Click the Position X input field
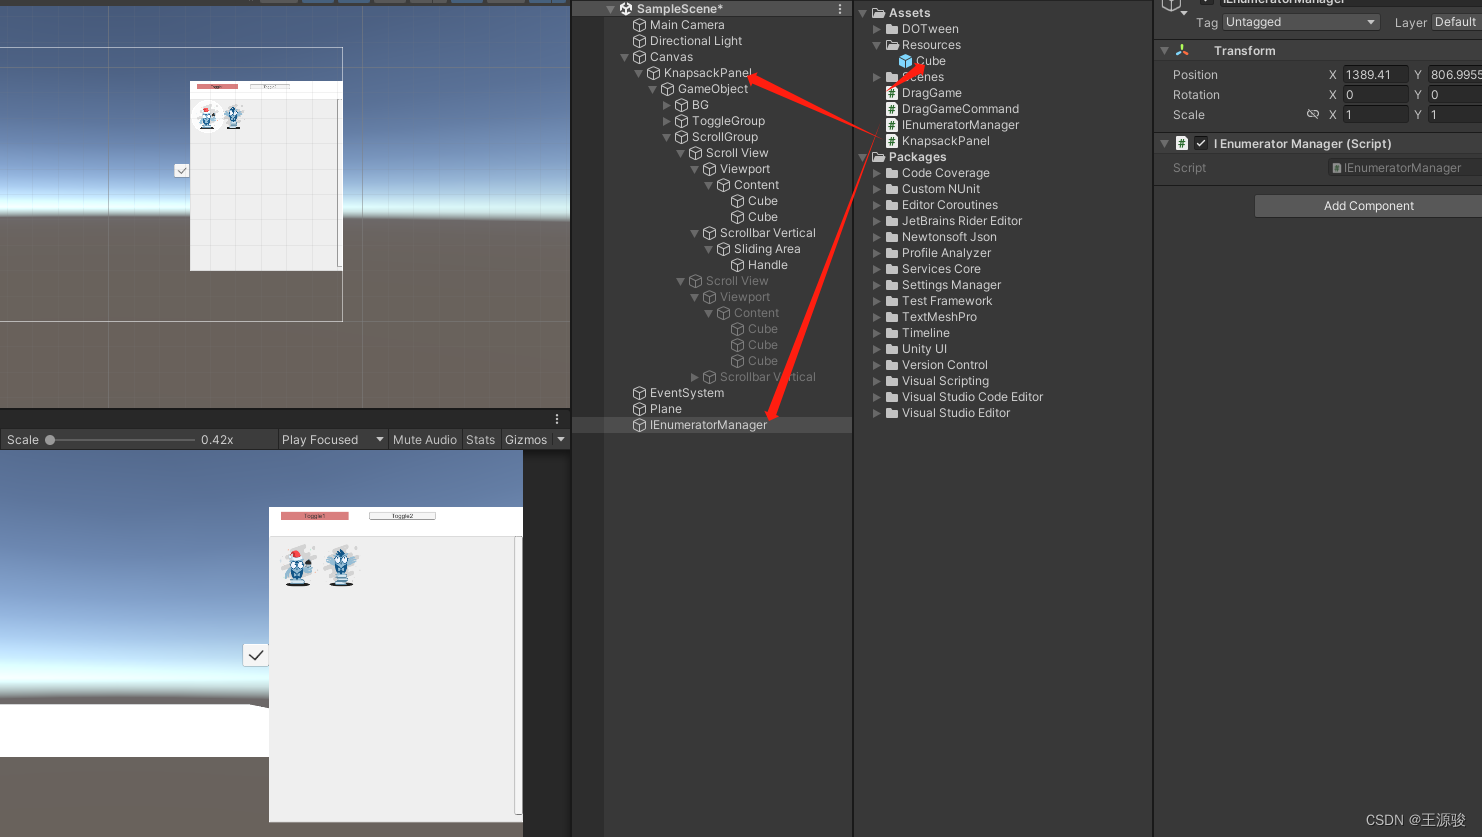Viewport: 1482px width, 837px height. (x=1375, y=74)
